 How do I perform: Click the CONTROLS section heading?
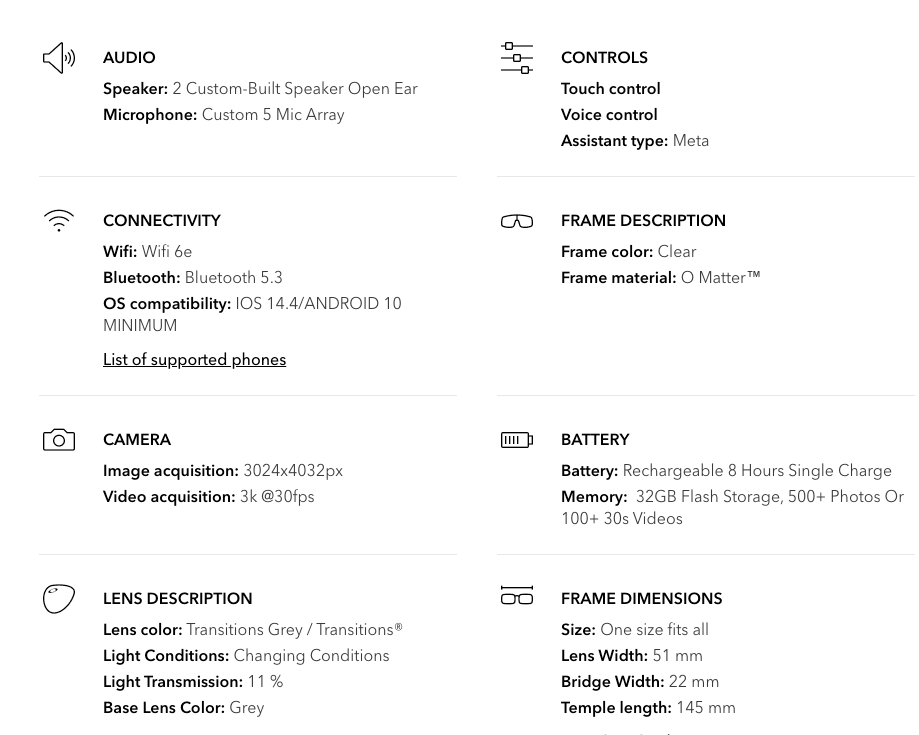pyautogui.click(x=604, y=58)
